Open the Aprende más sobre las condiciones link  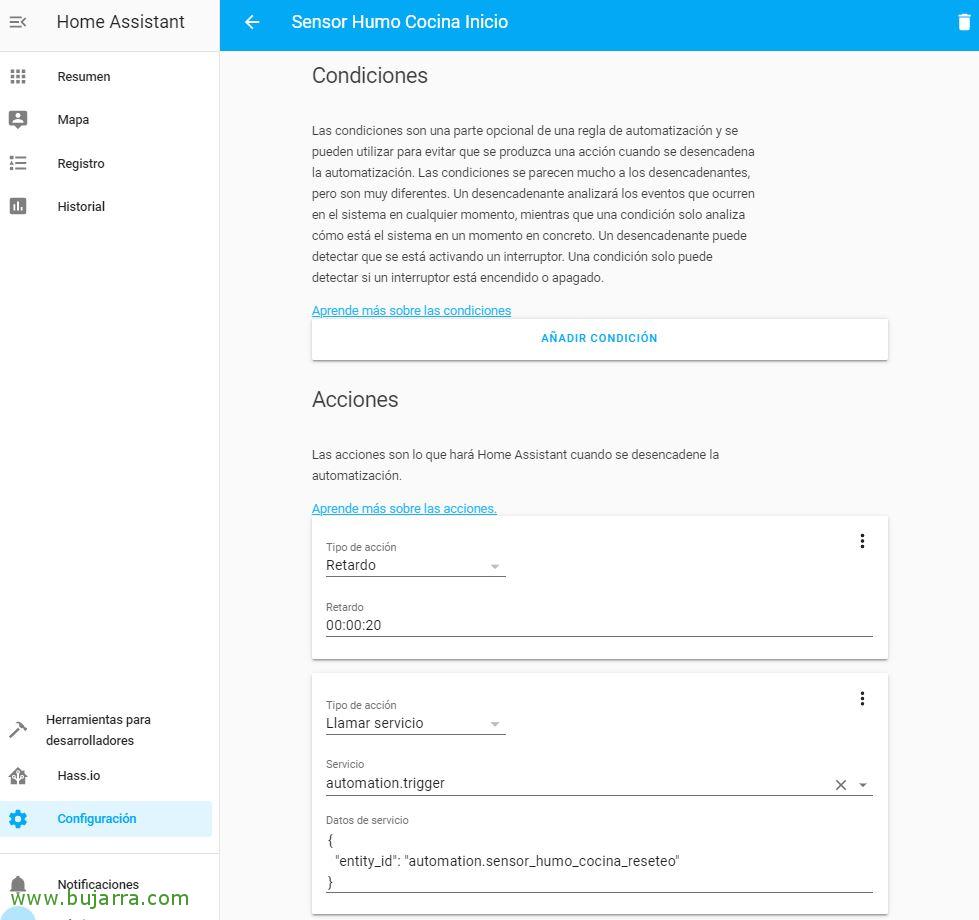point(411,311)
